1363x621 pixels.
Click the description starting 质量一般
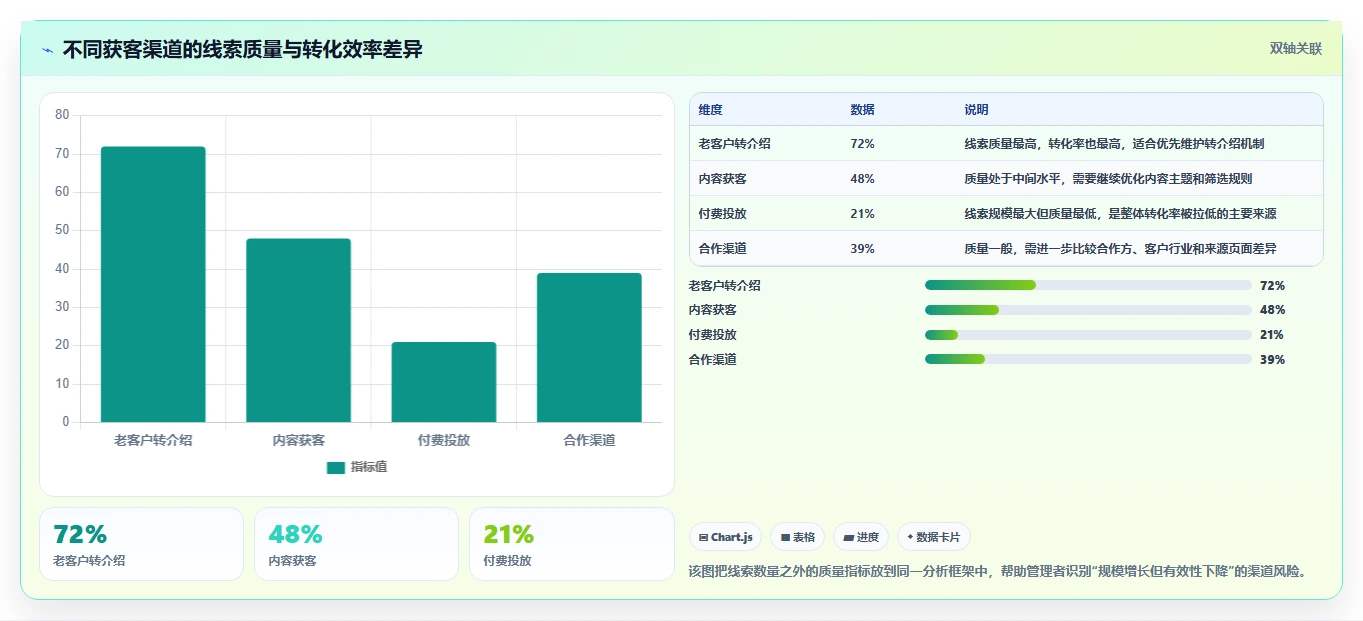click(x=1120, y=249)
